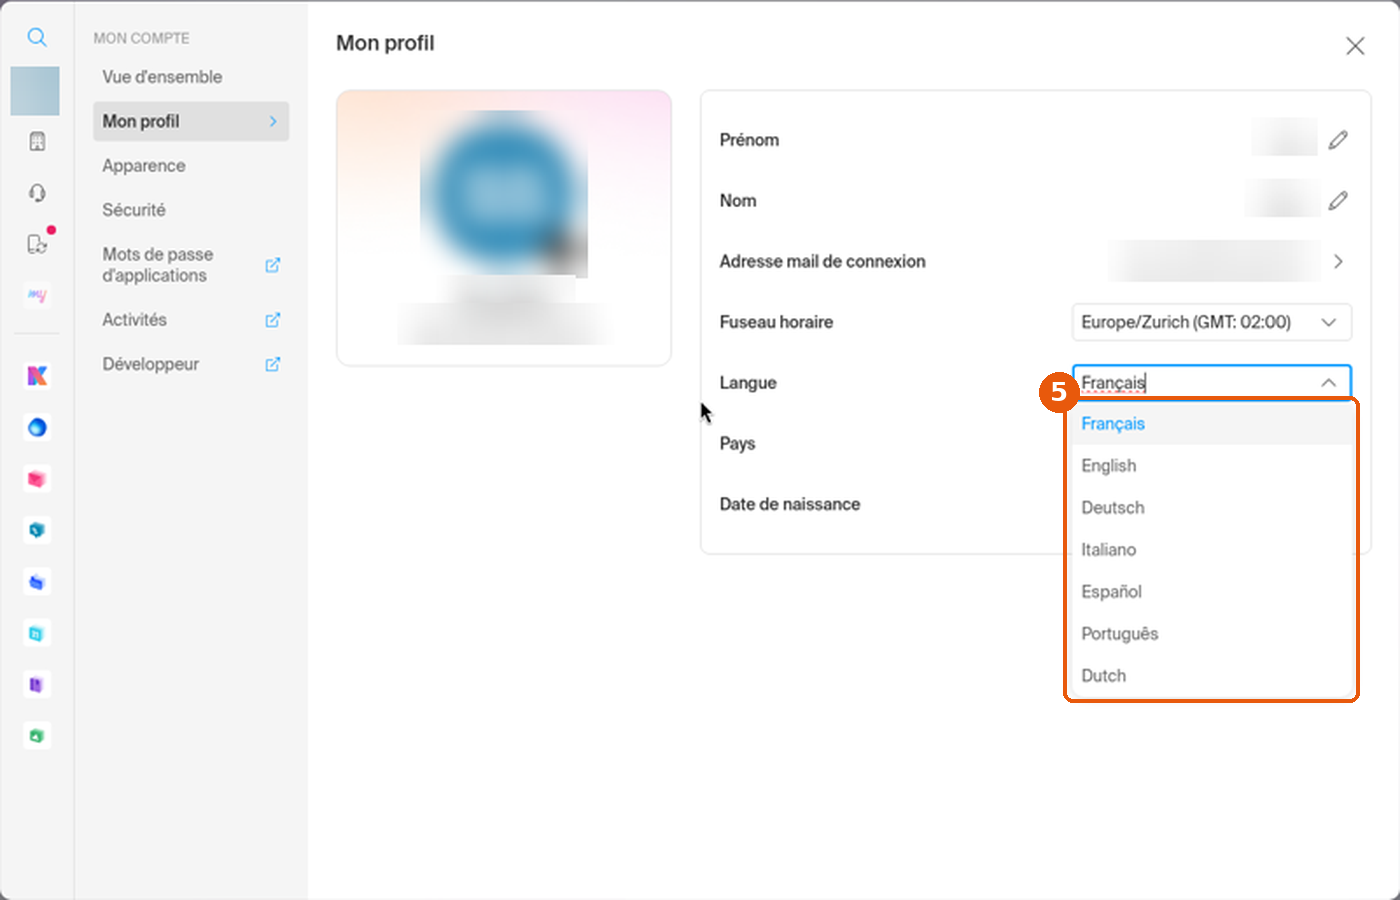1400x900 pixels.
Task: Open the 'my' app icon in the sidebar
Action: pyautogui.click(x=37, y=296)
